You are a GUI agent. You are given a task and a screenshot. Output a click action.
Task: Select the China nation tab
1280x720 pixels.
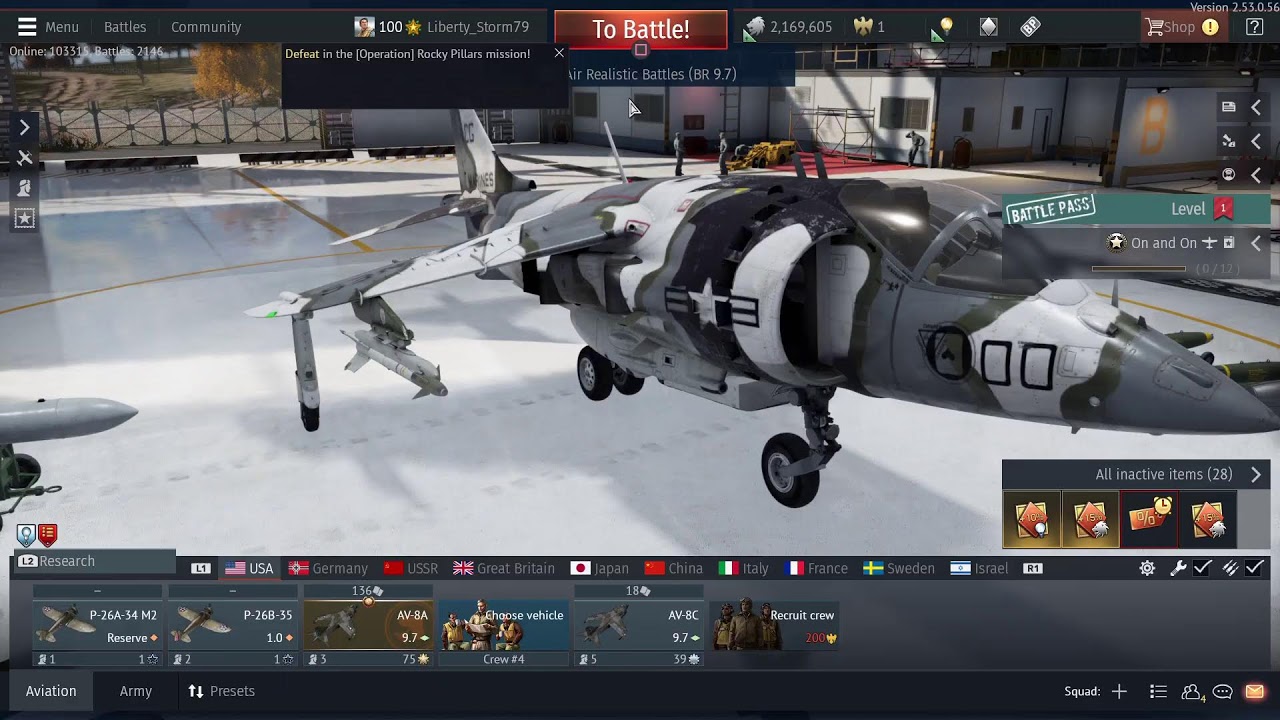pyautogui.click(x=674, y=568)
